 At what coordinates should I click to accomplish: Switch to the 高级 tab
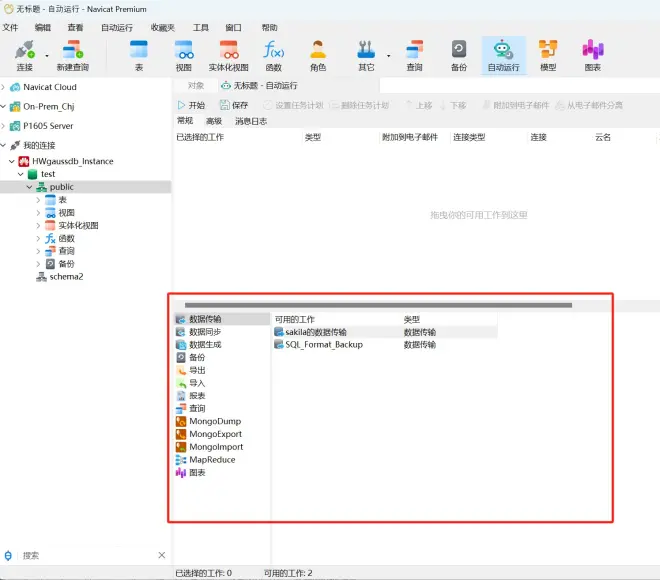point(214,121)
